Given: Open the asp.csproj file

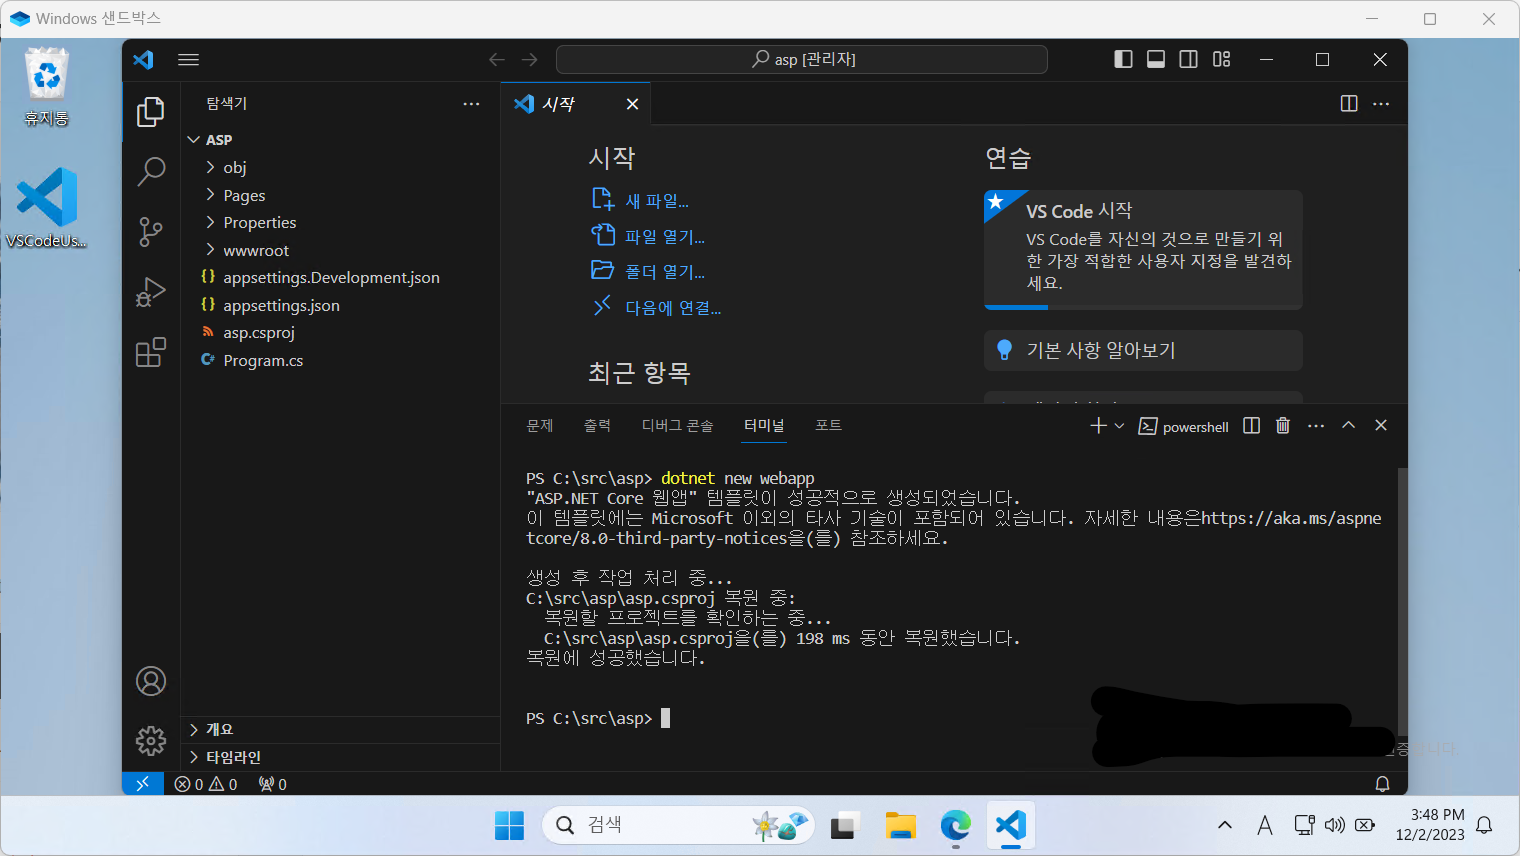Looking at the screenshot, I should [x=340, y=332].
